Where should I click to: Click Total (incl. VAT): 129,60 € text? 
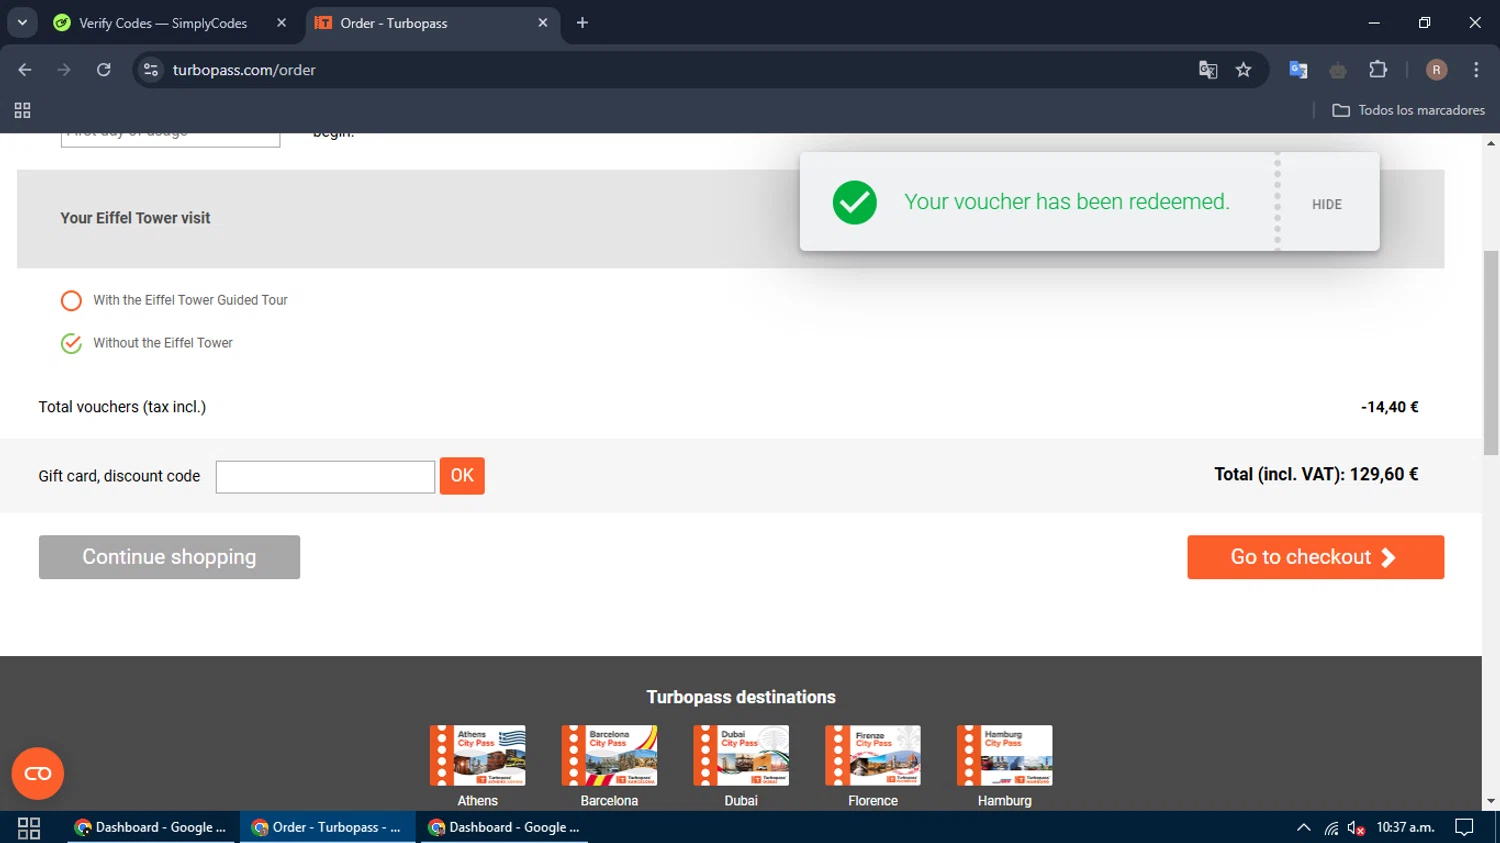pyautogui.click(x=1316, y=474)
